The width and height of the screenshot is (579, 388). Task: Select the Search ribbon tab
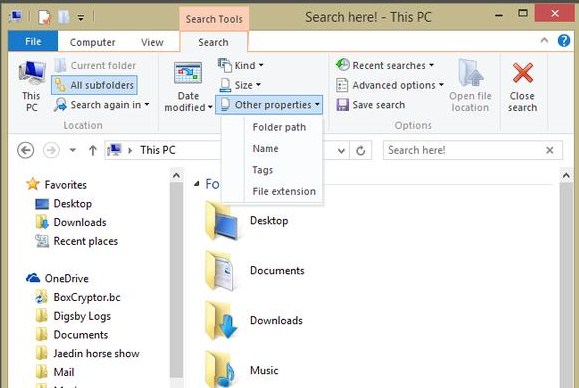click(x=213, y=42)
